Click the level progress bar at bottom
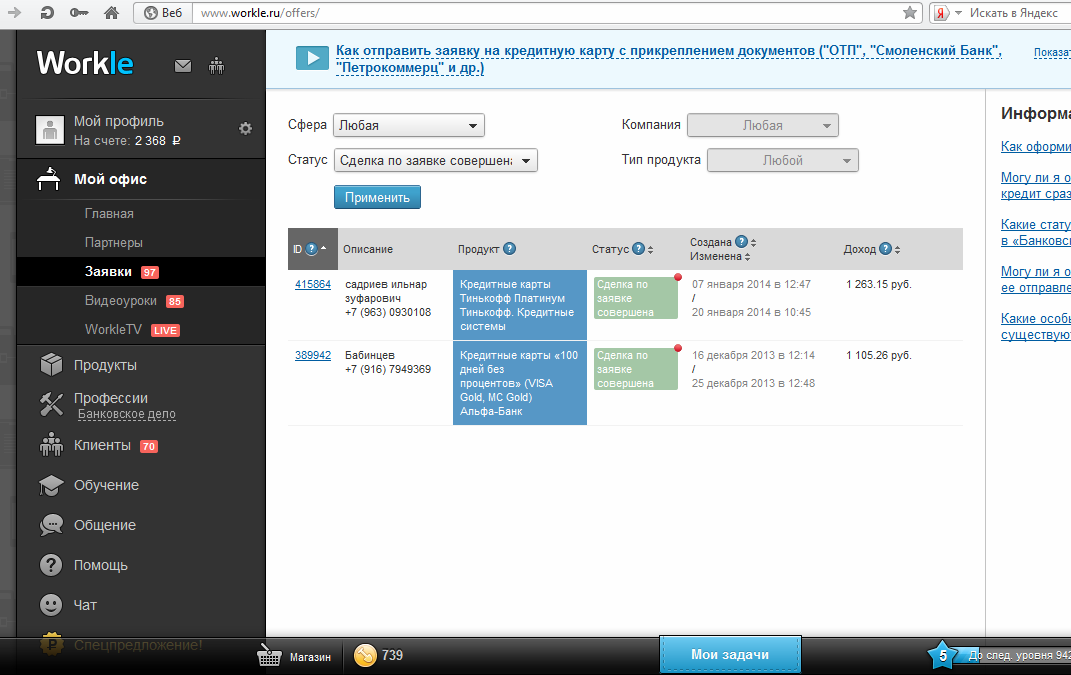 [1012, 655]
